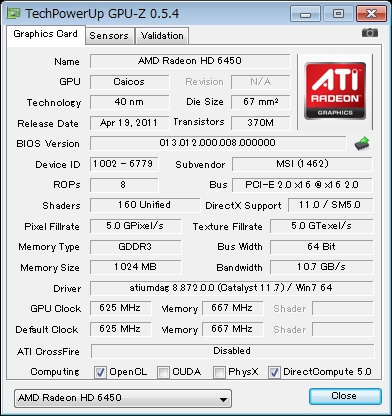
Task: Click the DirectX Support label
Action: [x=243, y=206]
